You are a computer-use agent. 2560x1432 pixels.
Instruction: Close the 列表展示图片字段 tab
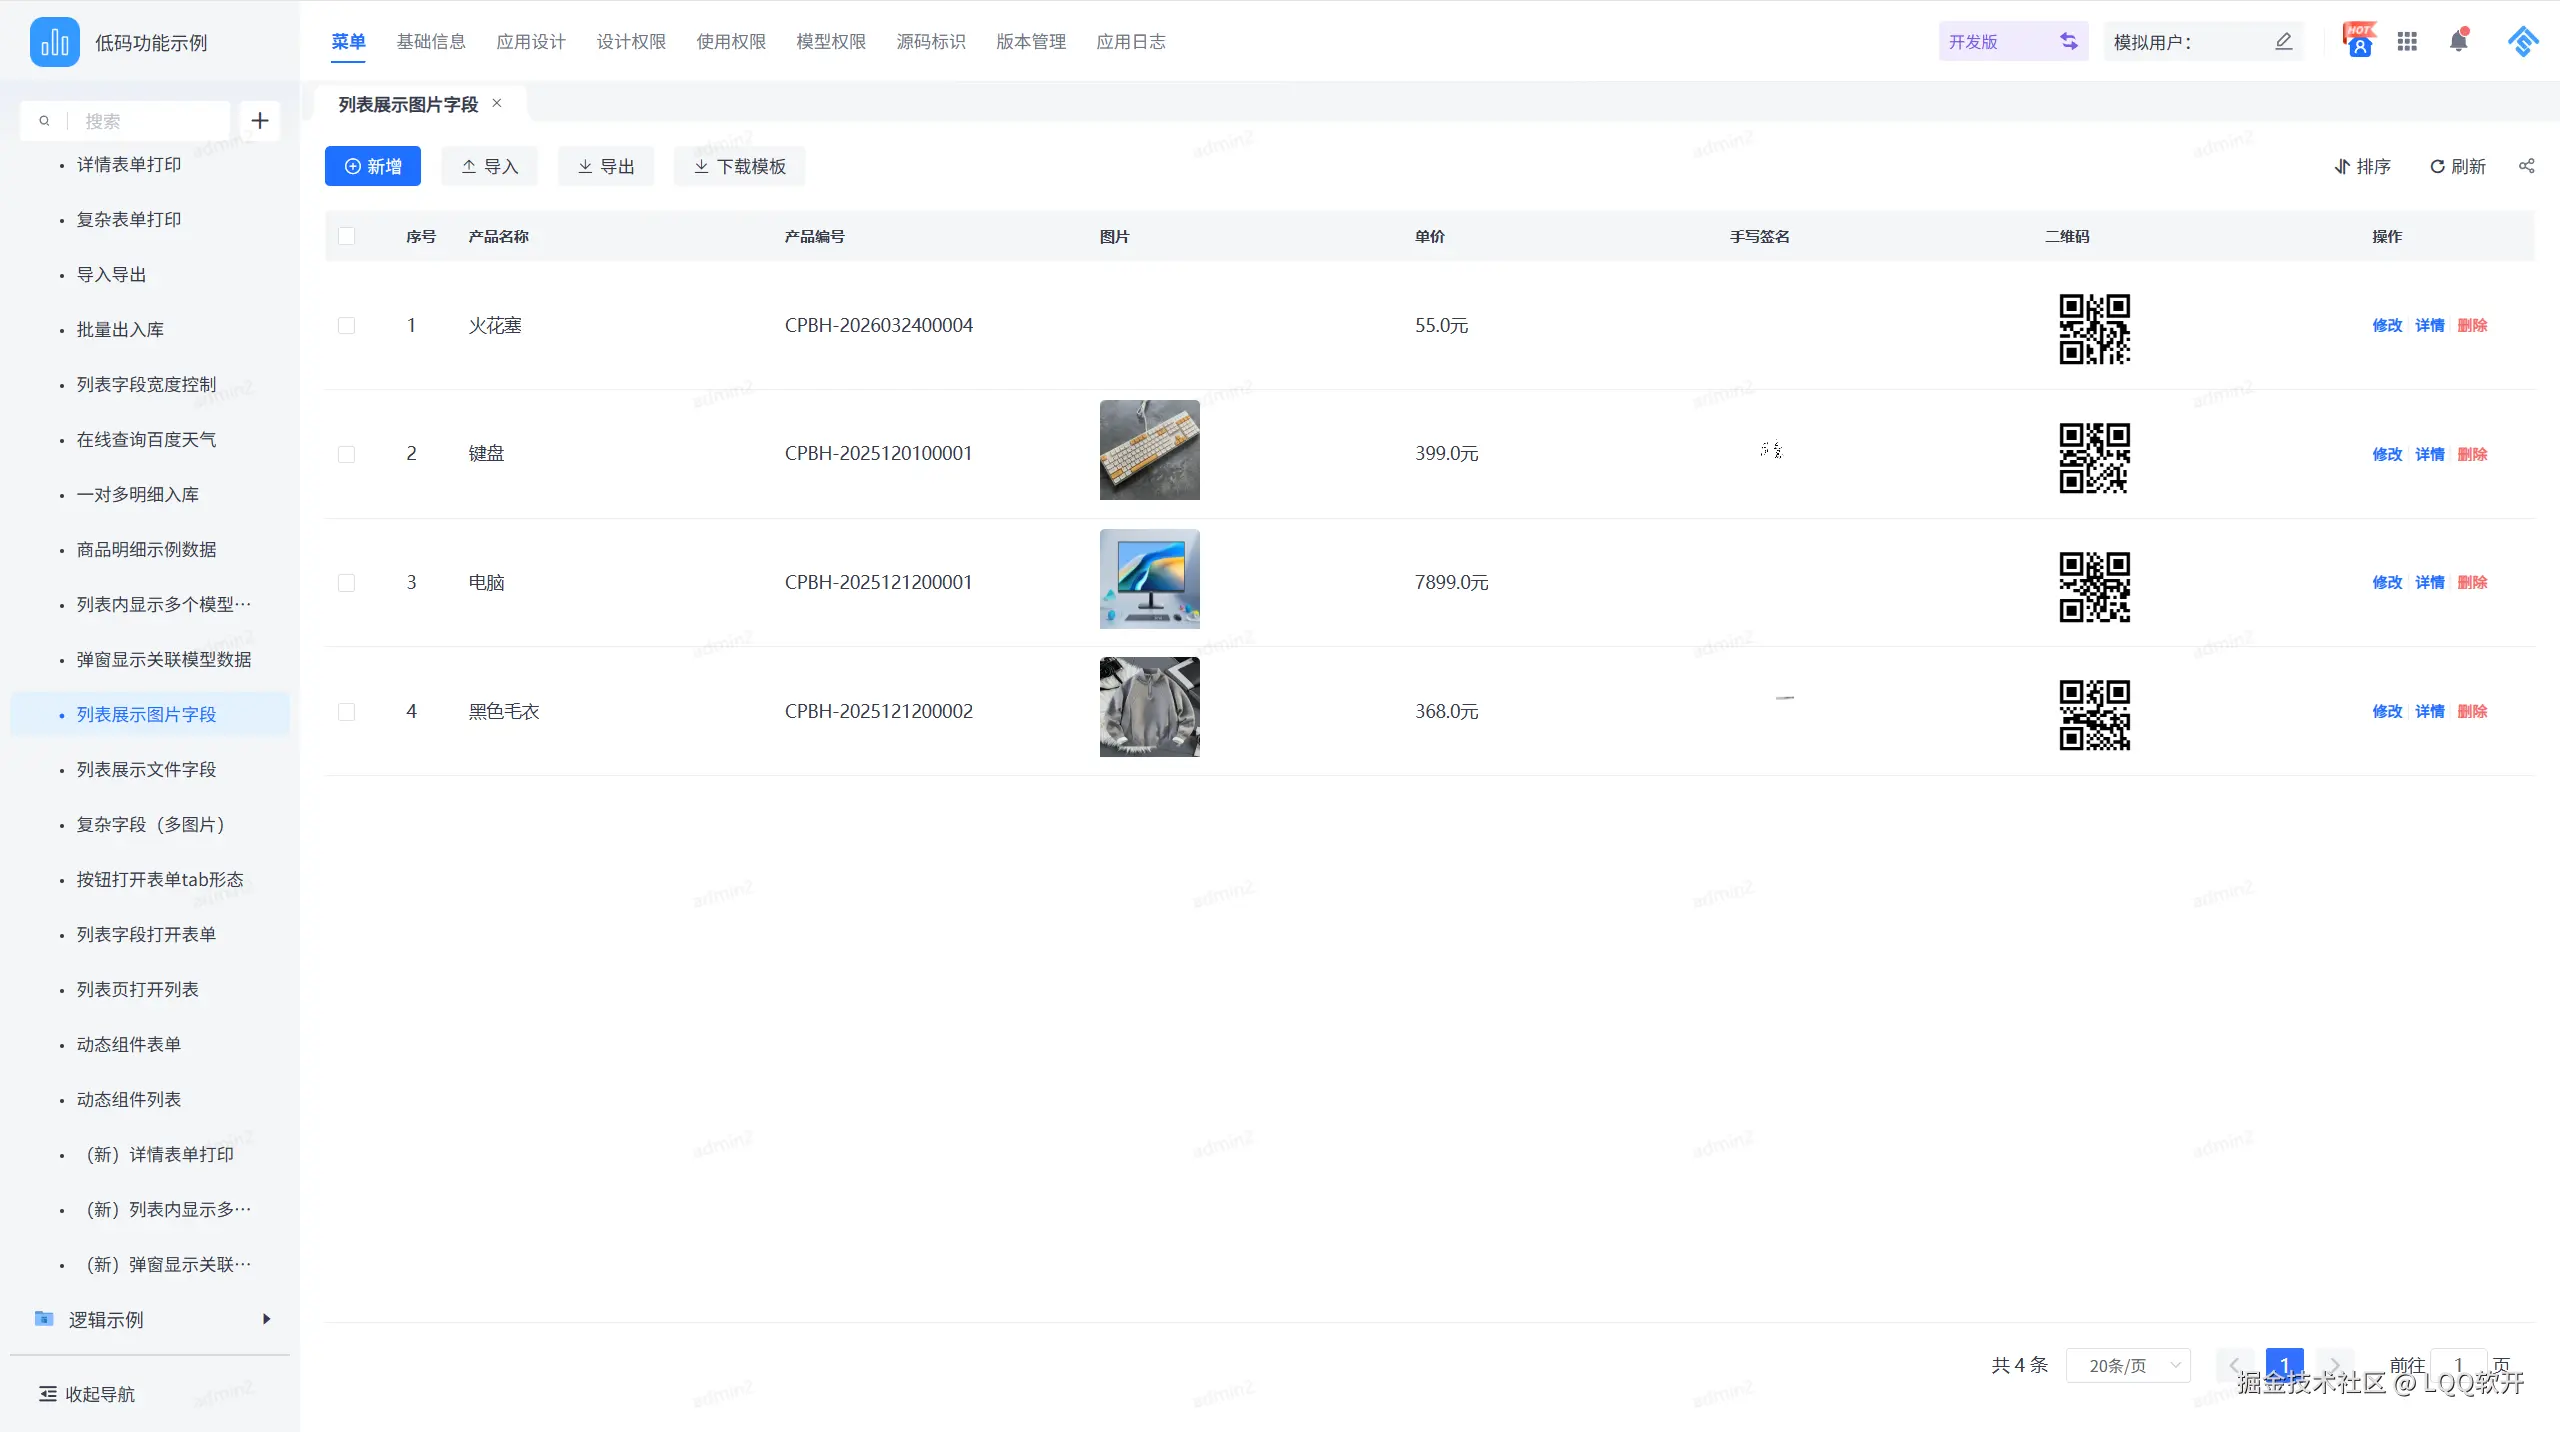(x=497, y=103)
